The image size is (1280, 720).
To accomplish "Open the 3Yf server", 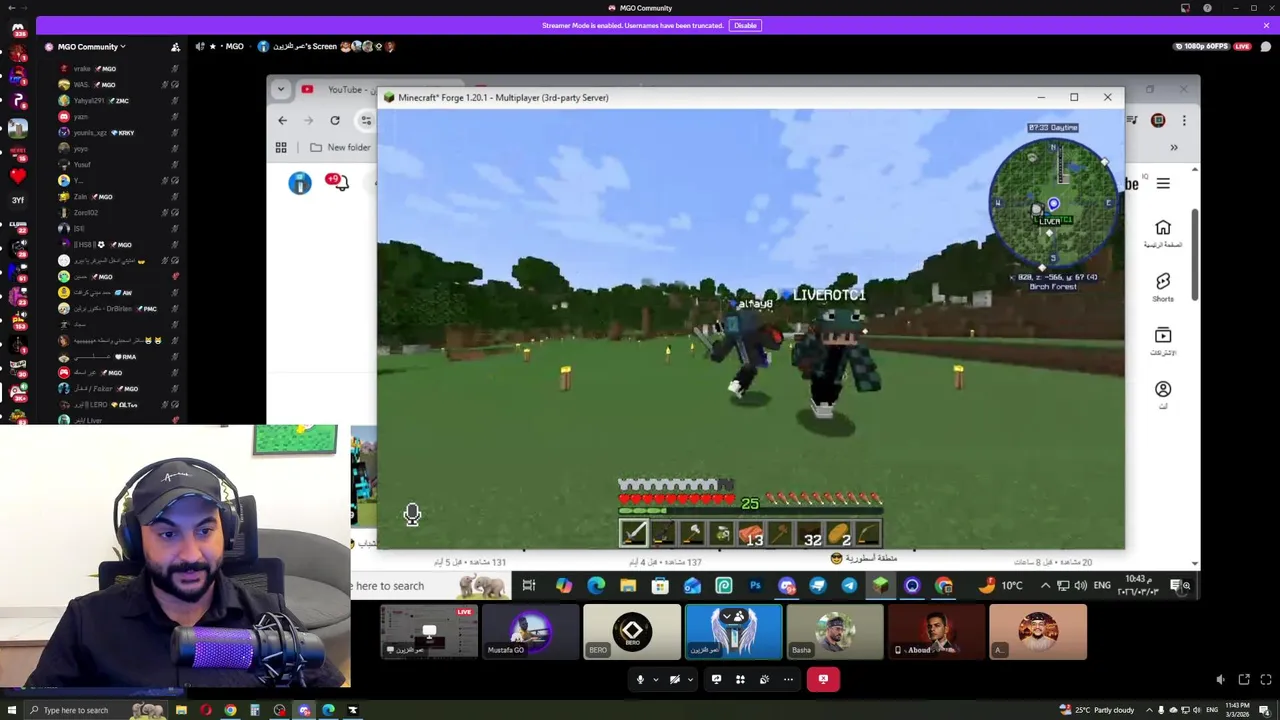I will coord(18,200).
